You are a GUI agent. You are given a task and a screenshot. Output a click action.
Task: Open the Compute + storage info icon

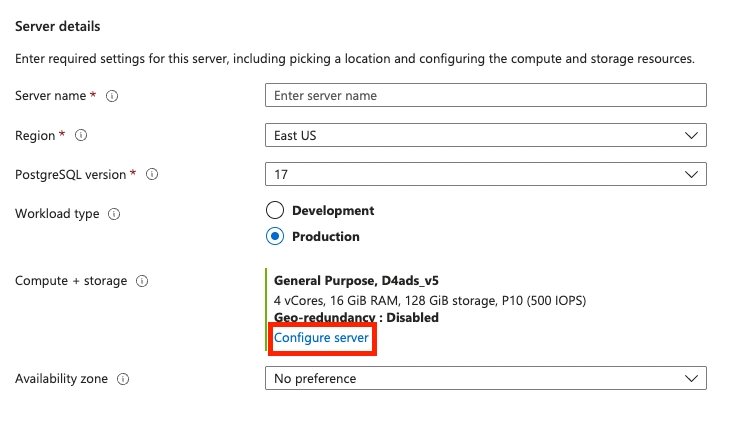pyautogui.click(x=142, y=282)
